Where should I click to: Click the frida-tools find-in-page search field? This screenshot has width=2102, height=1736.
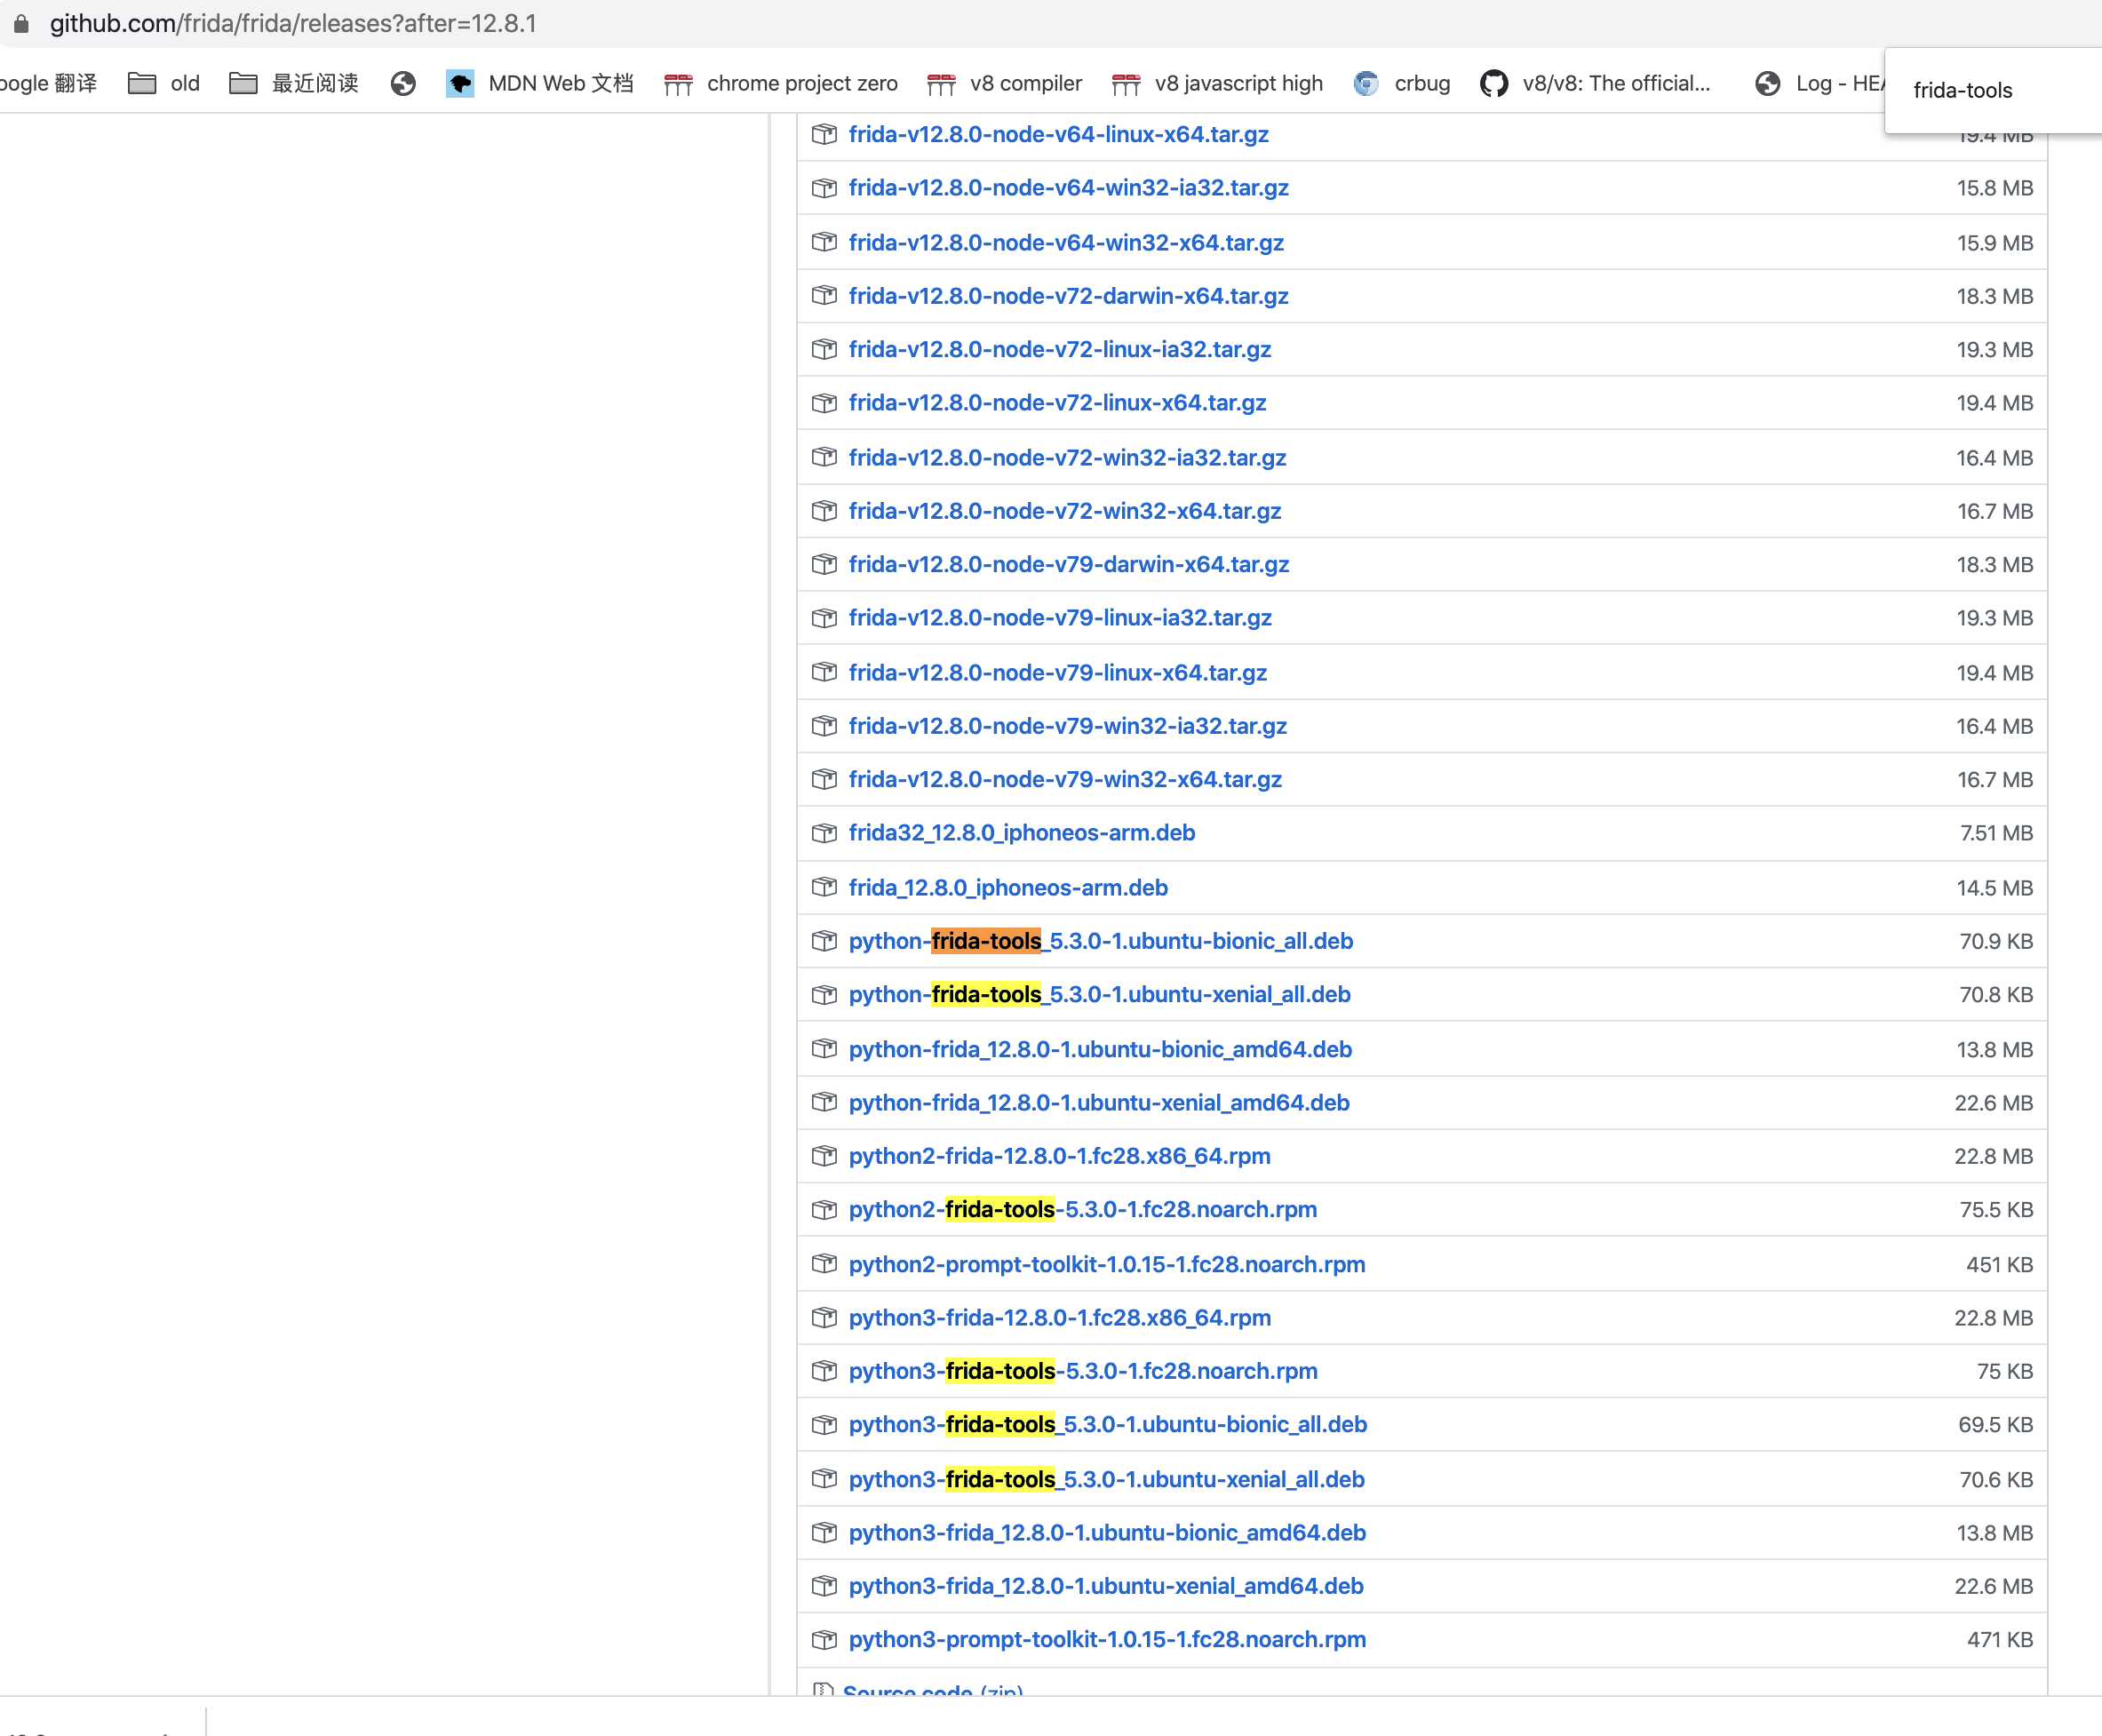tap(1990, 90)
